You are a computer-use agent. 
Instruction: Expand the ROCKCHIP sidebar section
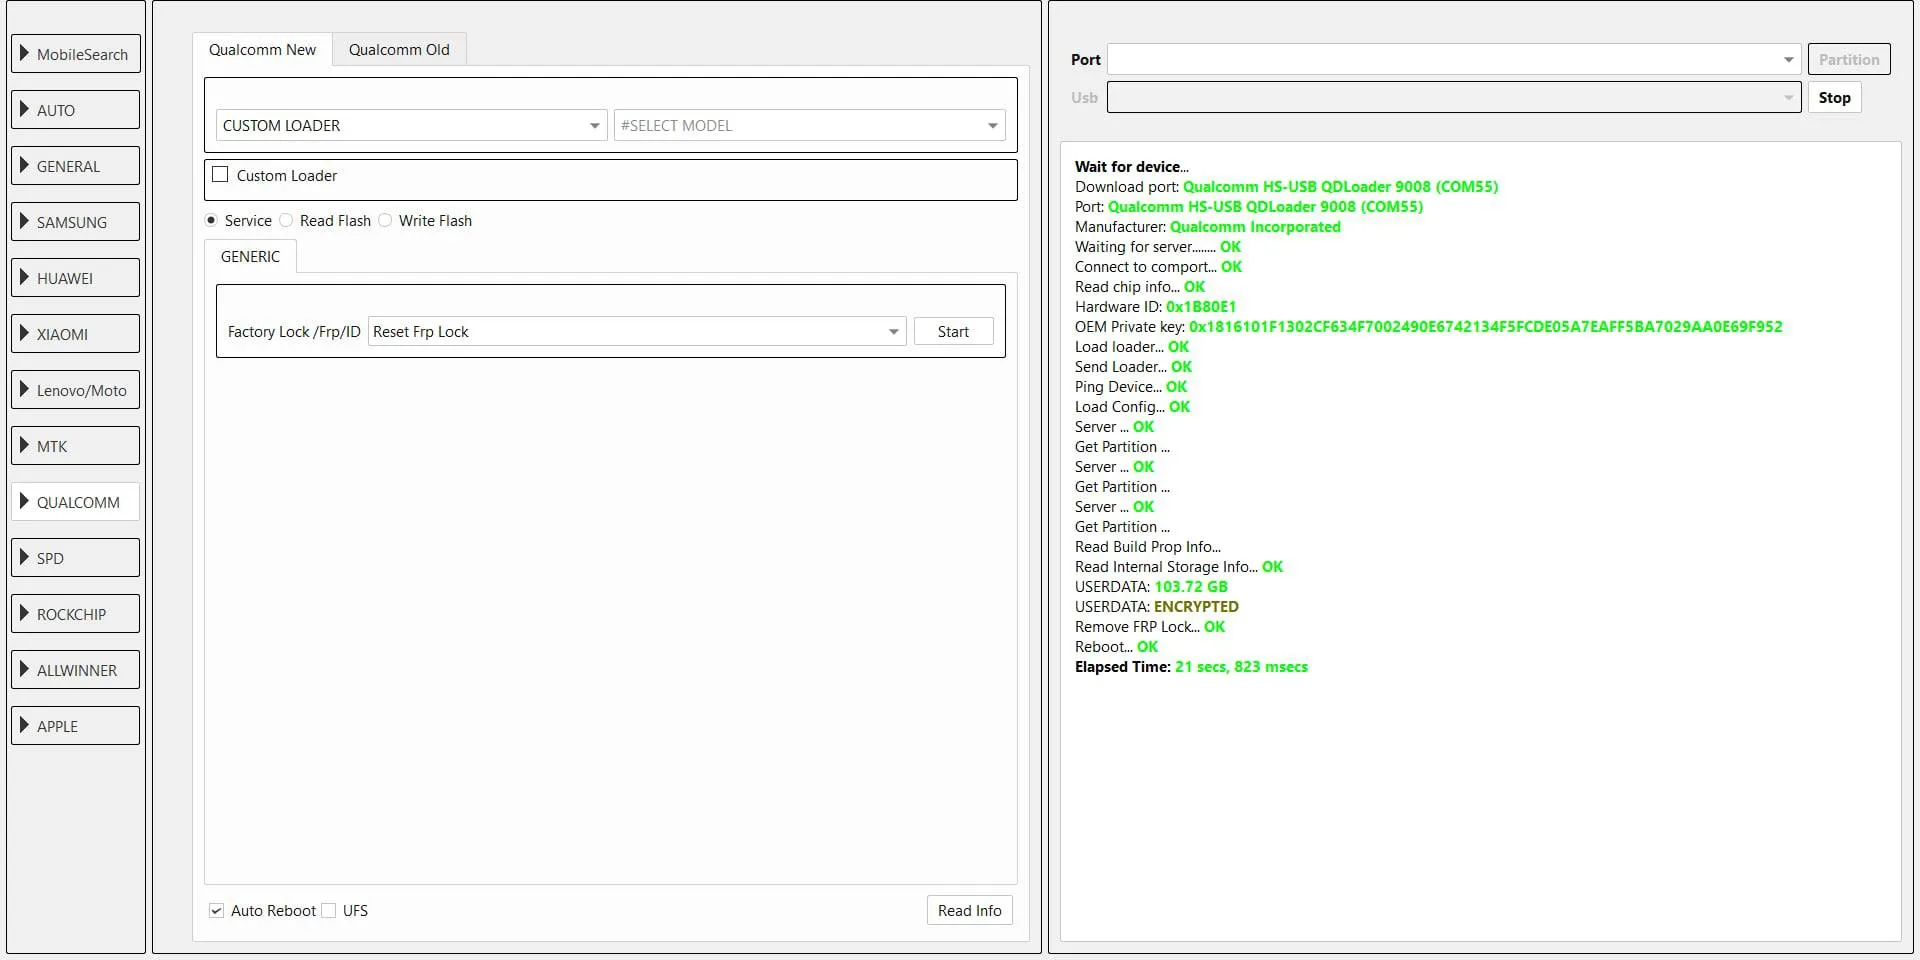[76, 614]
